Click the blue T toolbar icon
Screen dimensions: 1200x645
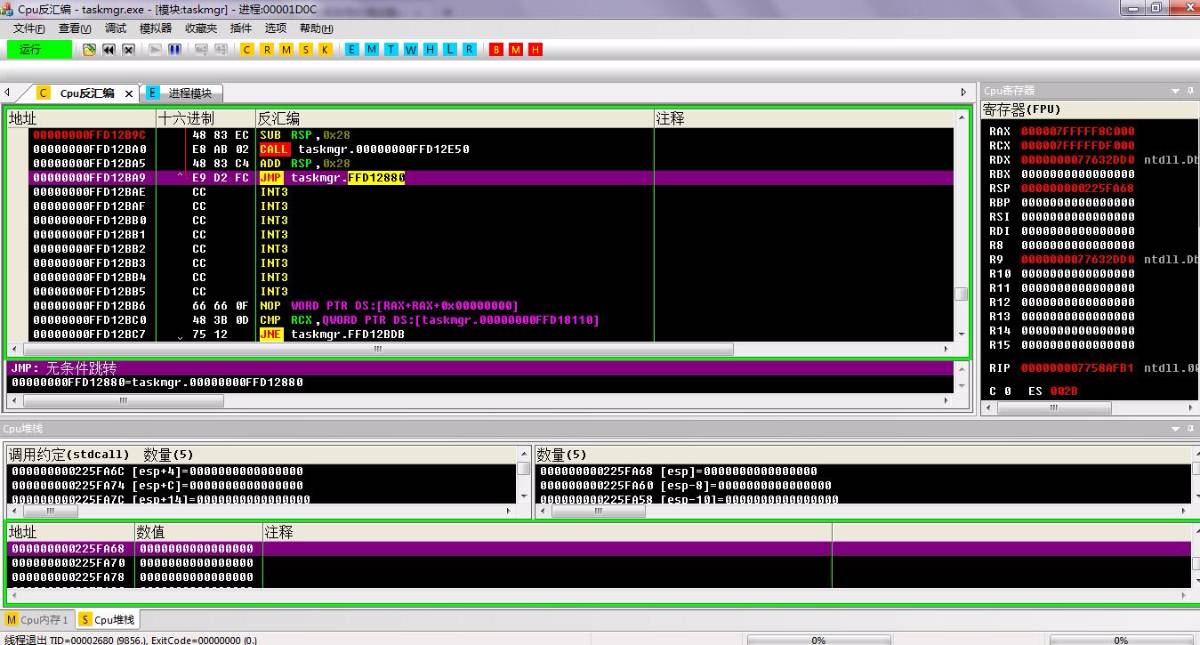[x=391, y=49]
